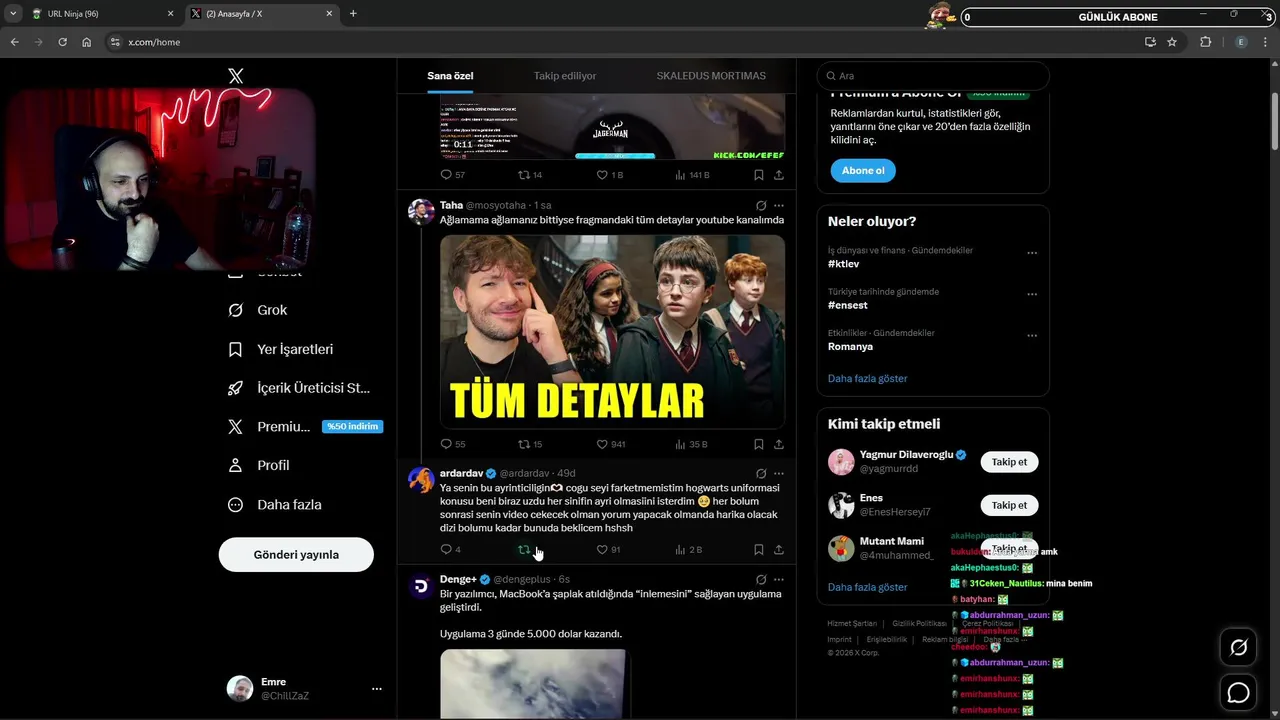This screenshot has height=720, width=1280.
Task: Open more options for #ensest trend
Action: coord(1032,294)
